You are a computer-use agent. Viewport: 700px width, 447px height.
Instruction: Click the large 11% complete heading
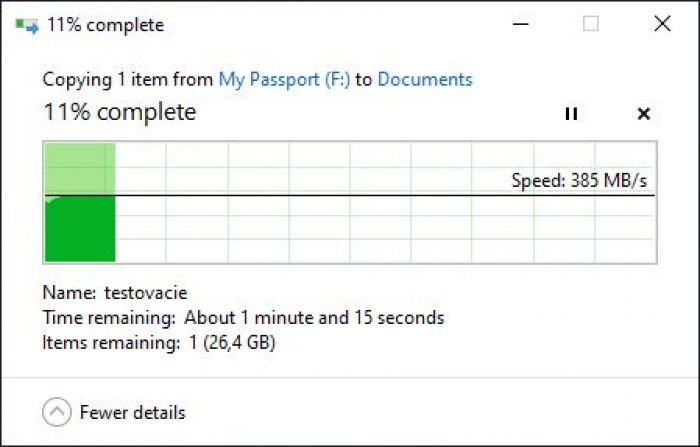(120, 112)
